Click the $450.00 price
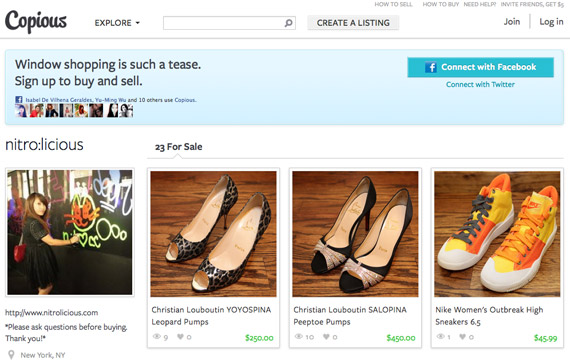Viewport: 570px width, 364px height. click(401, 338)
